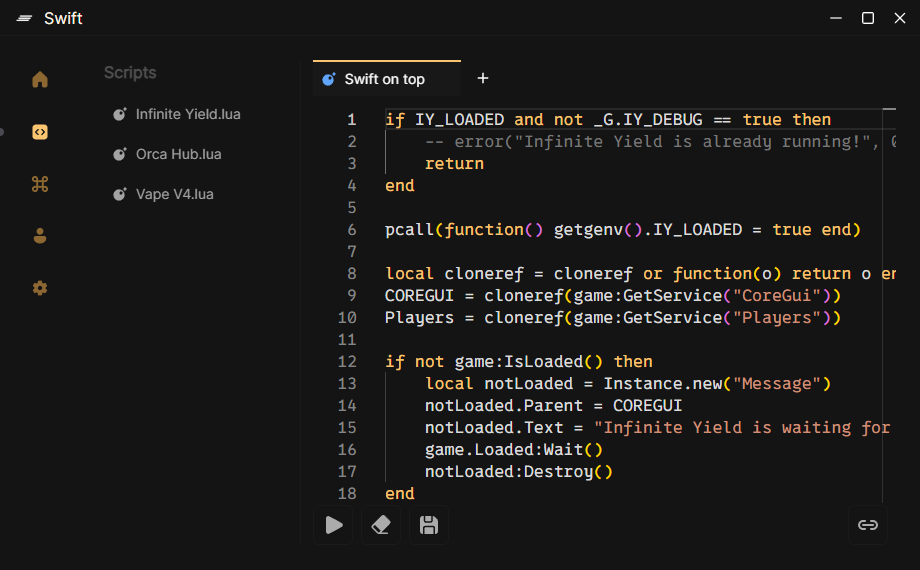920x570 pixels.
Task: Run the script with play button
Action: click(x=334, y=525)
